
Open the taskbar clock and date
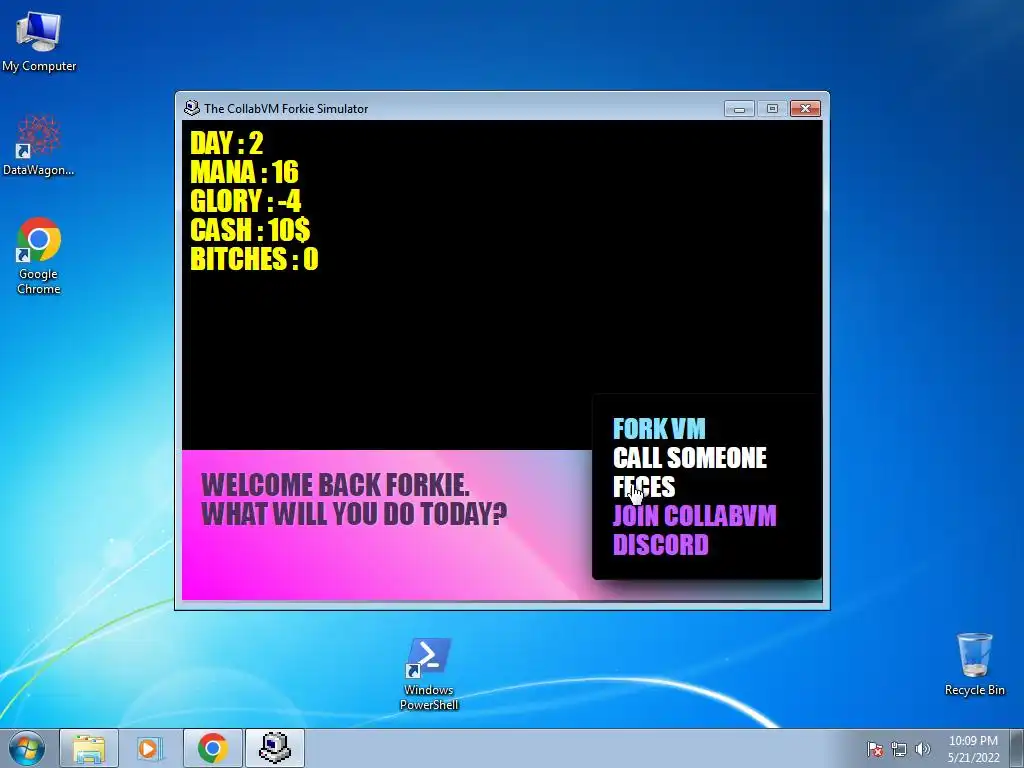pos(973,749)
